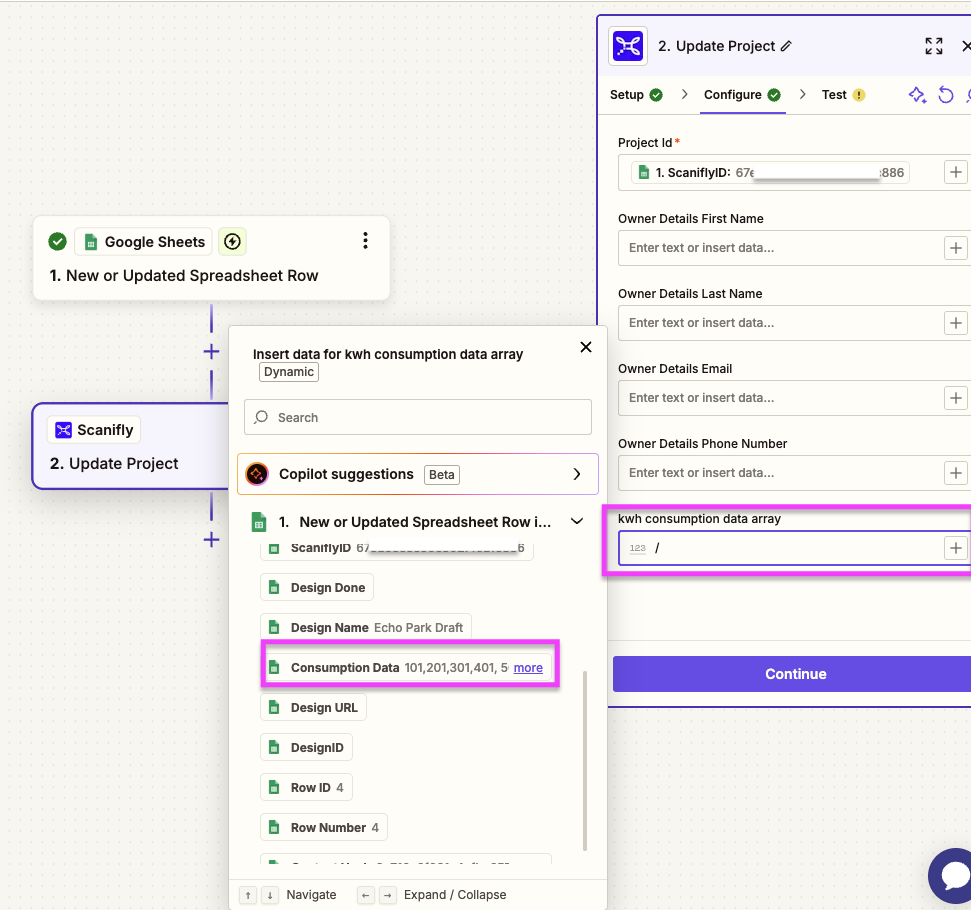Viewport: 971px width, 910px height.
Task: Select the ScaniflyID field in the data list
Action: [397, 549]
